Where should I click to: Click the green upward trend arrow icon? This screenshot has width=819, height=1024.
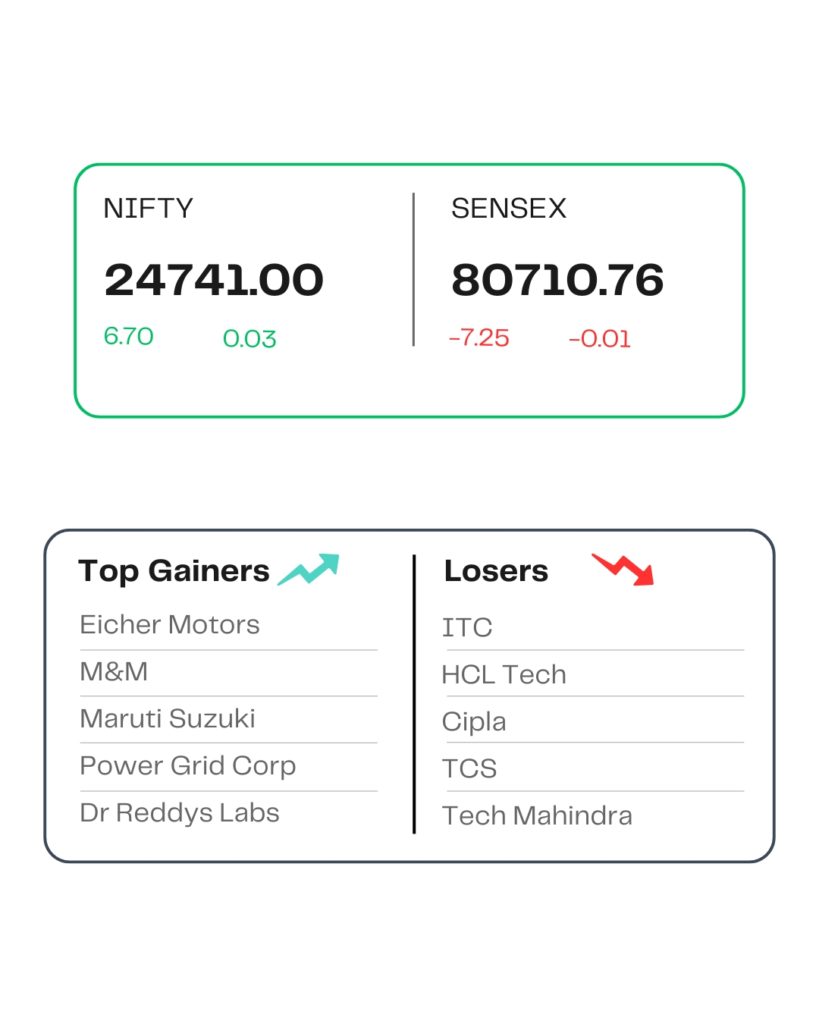(308, 569)
